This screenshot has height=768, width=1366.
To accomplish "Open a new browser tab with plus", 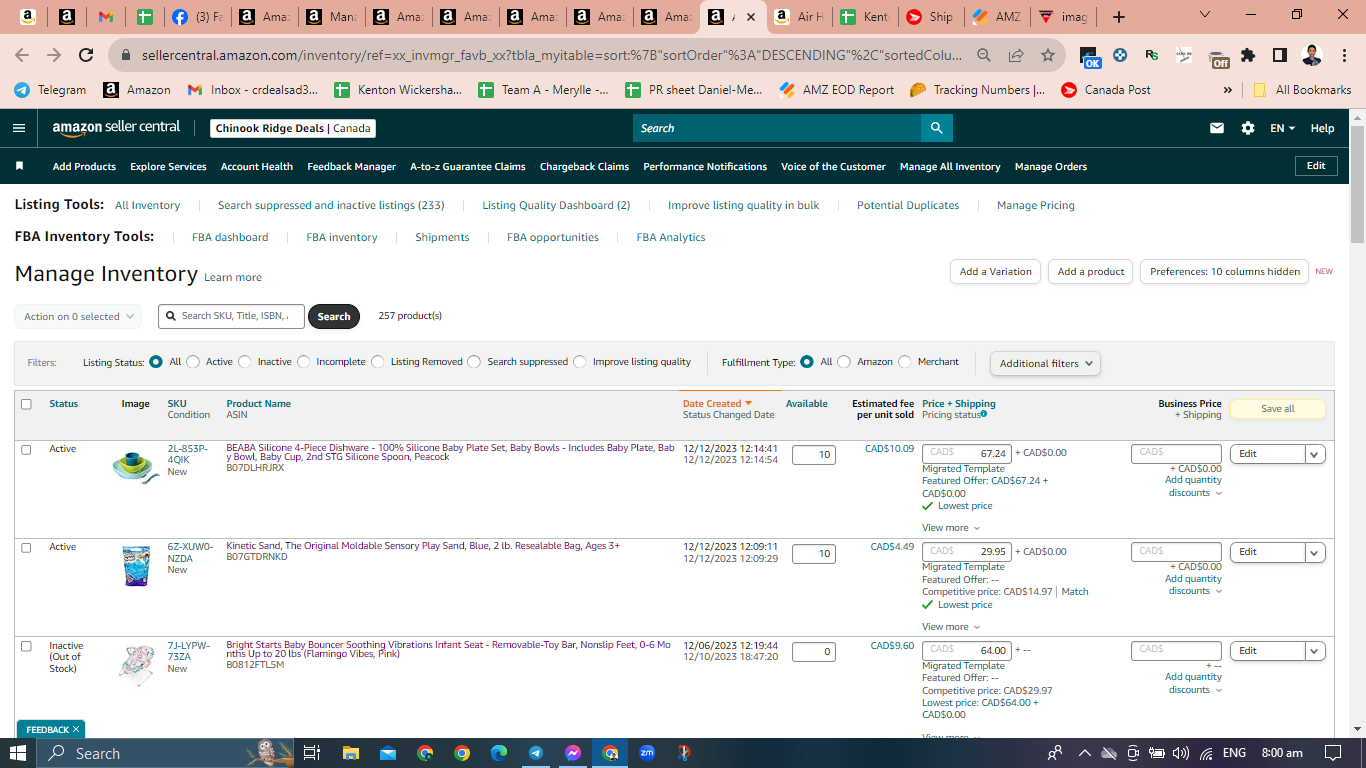I will point(1119,17).
